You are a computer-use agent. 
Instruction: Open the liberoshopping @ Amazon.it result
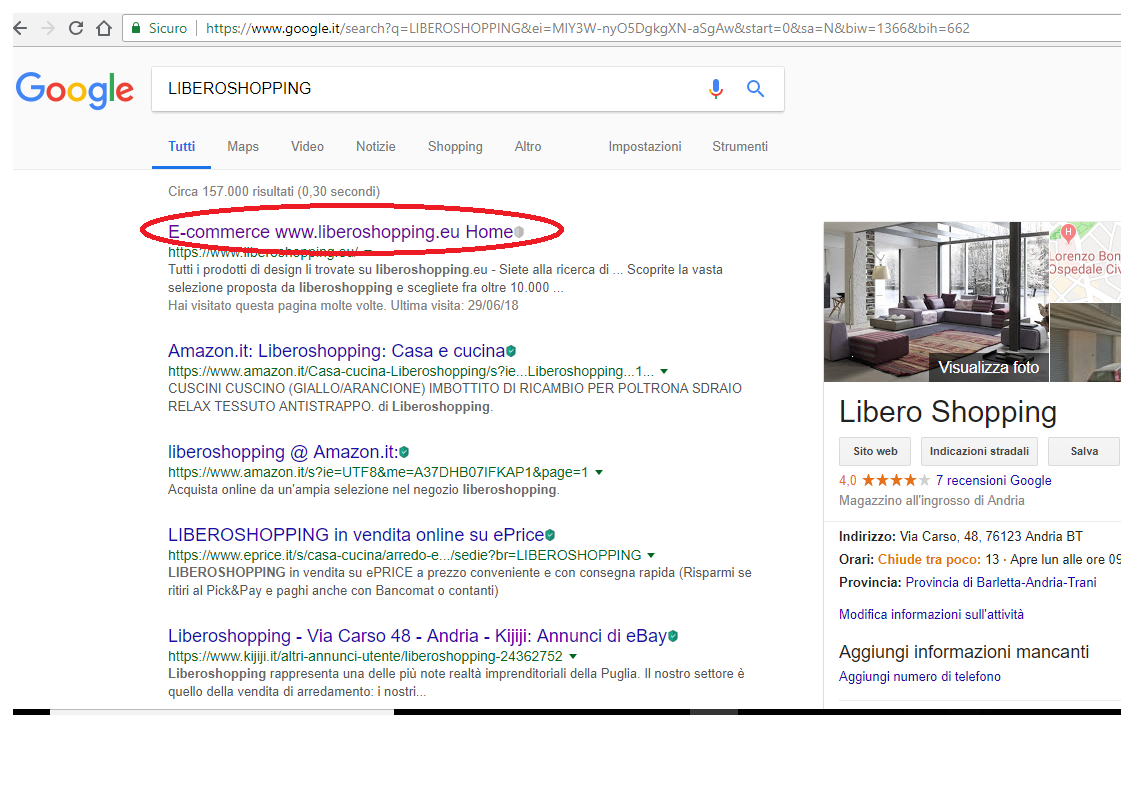[x=283, y=452]
